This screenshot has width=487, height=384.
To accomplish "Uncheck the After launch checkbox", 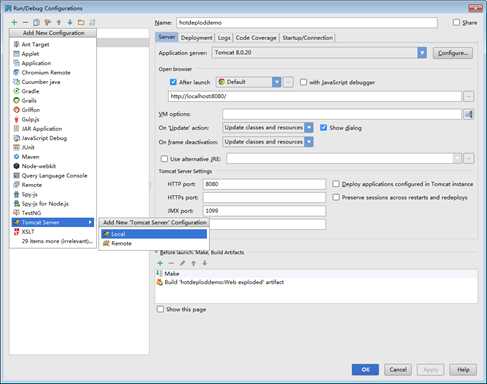I will coord(173,82).
